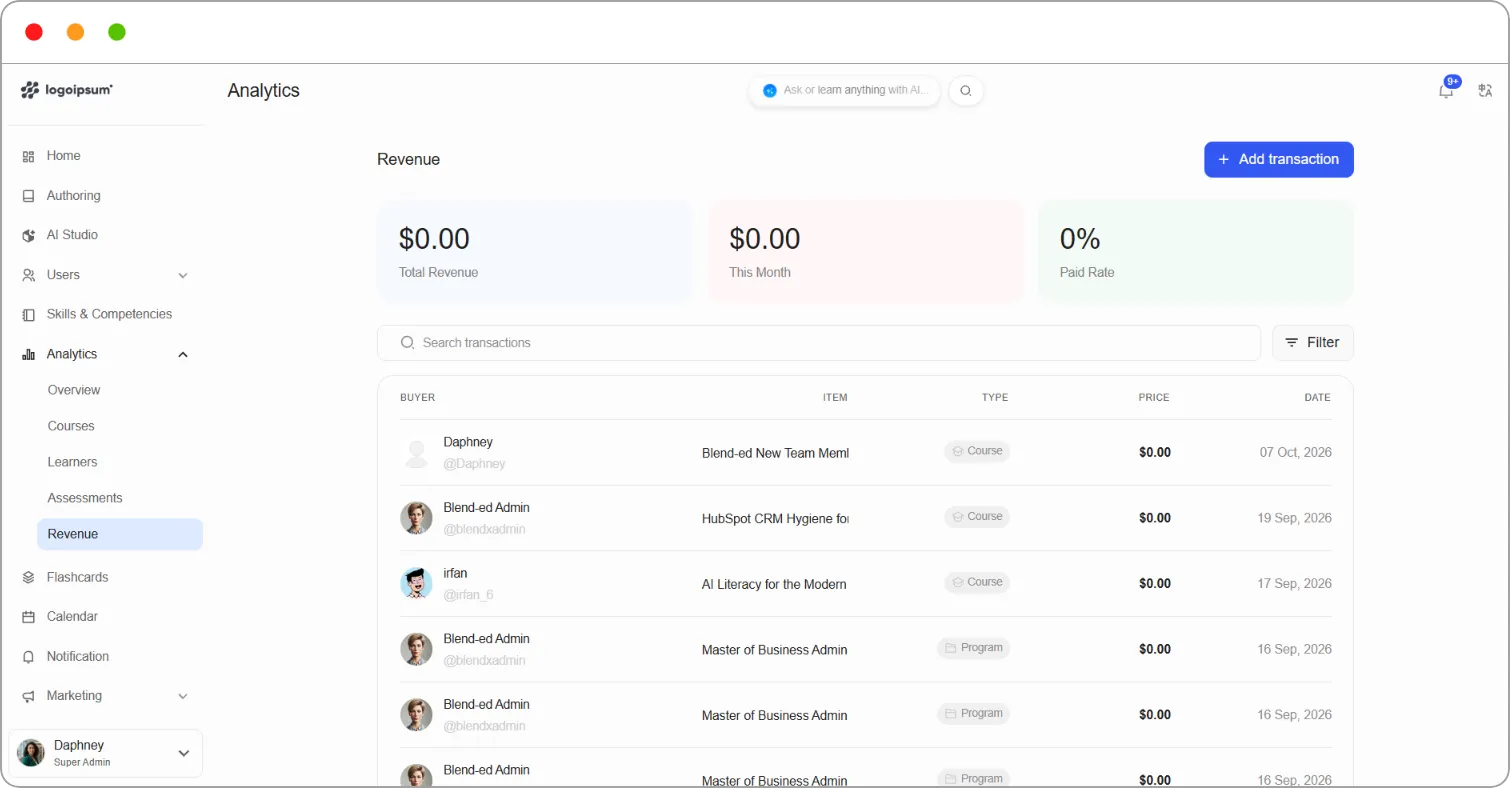Open the Courses analytics page
Viewport: 1510px width, 788px height.
pos(71,426)
